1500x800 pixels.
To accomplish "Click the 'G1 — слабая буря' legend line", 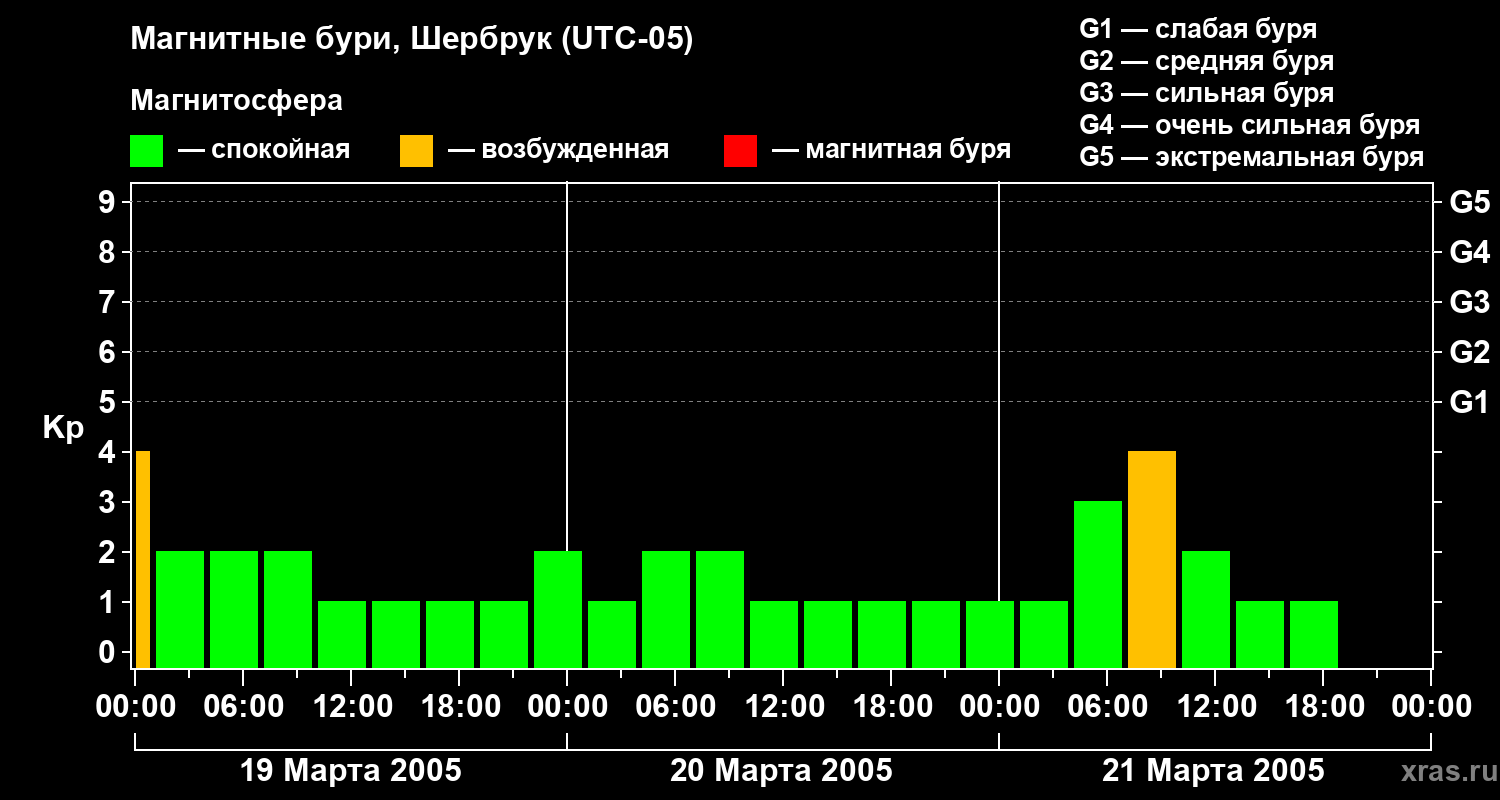I will tap(1198, 29).
